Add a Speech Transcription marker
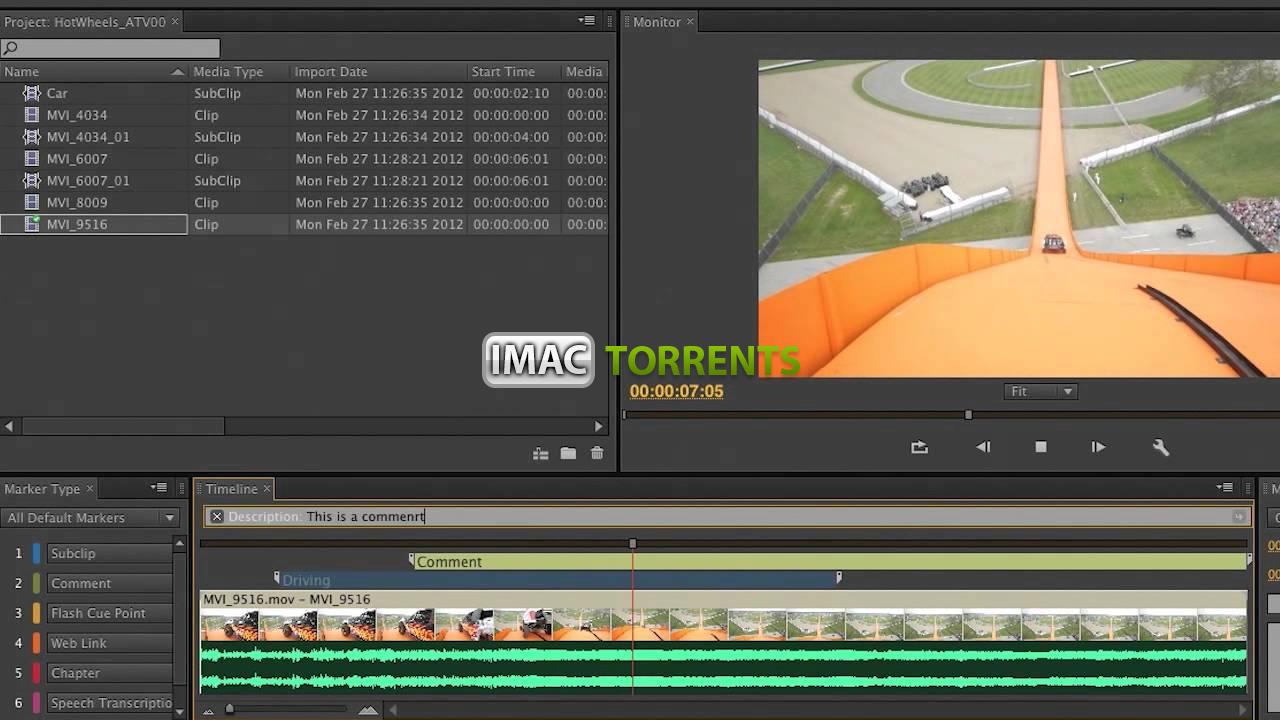 point(111,703)
